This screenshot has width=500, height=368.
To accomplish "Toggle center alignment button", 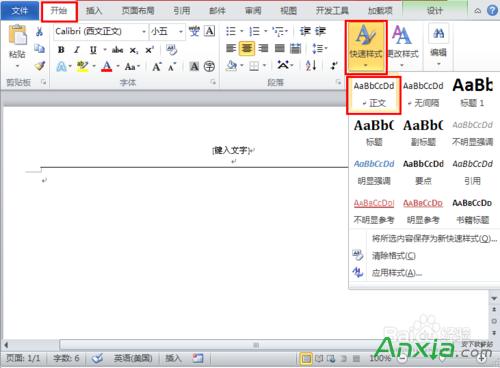I will 247,49.
